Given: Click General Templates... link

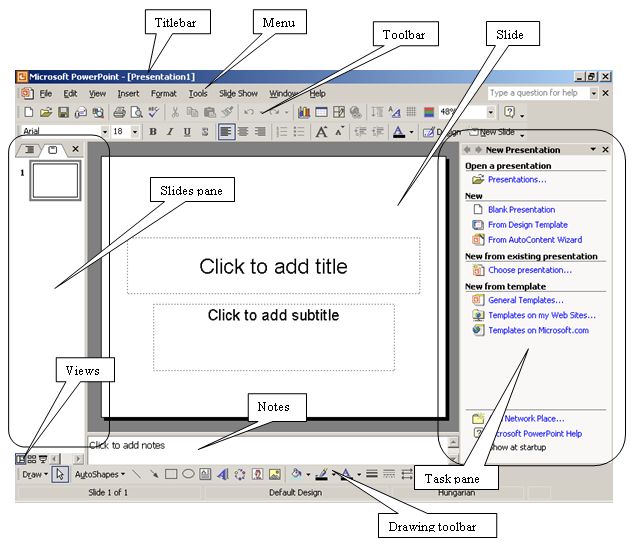Looking at the screenshot, I should pos(526,300).
